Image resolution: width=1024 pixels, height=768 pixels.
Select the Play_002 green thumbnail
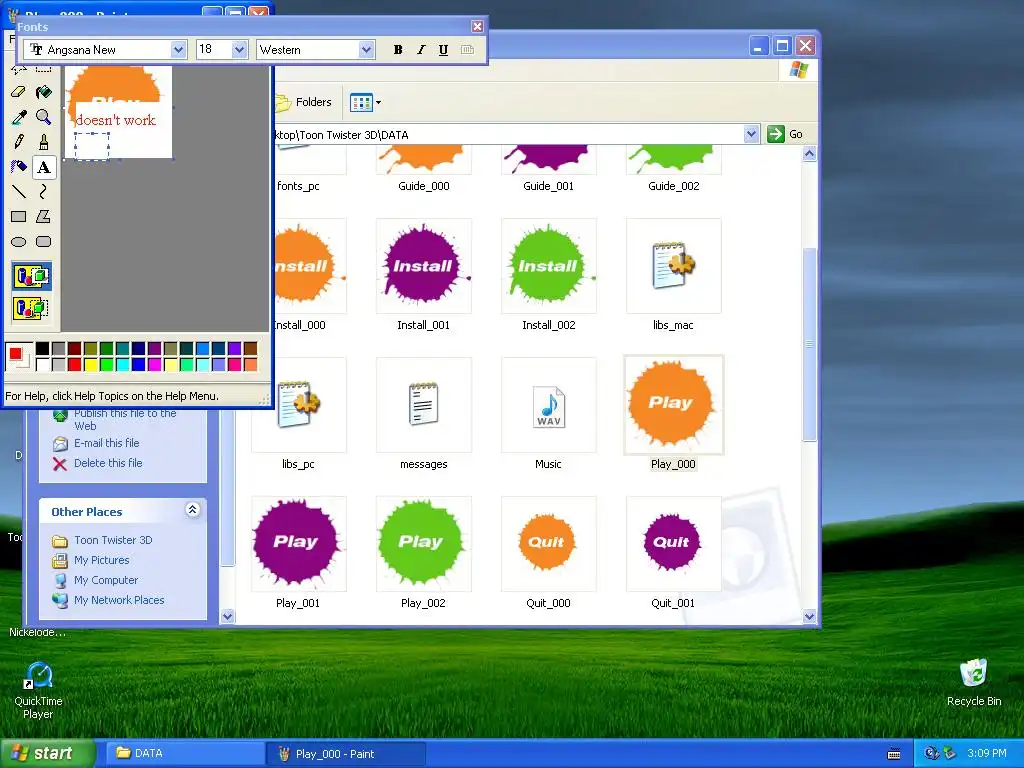(423, 544)
